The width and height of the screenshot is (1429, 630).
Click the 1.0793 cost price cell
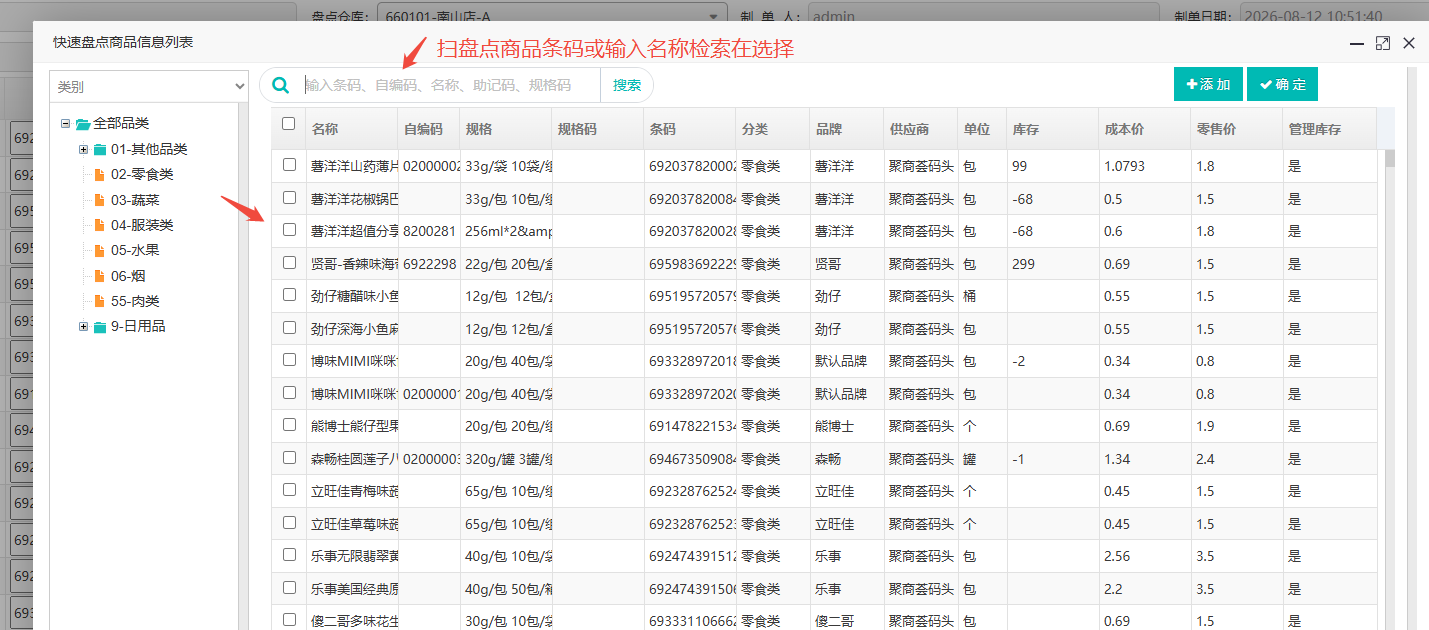pos(1144,166)
